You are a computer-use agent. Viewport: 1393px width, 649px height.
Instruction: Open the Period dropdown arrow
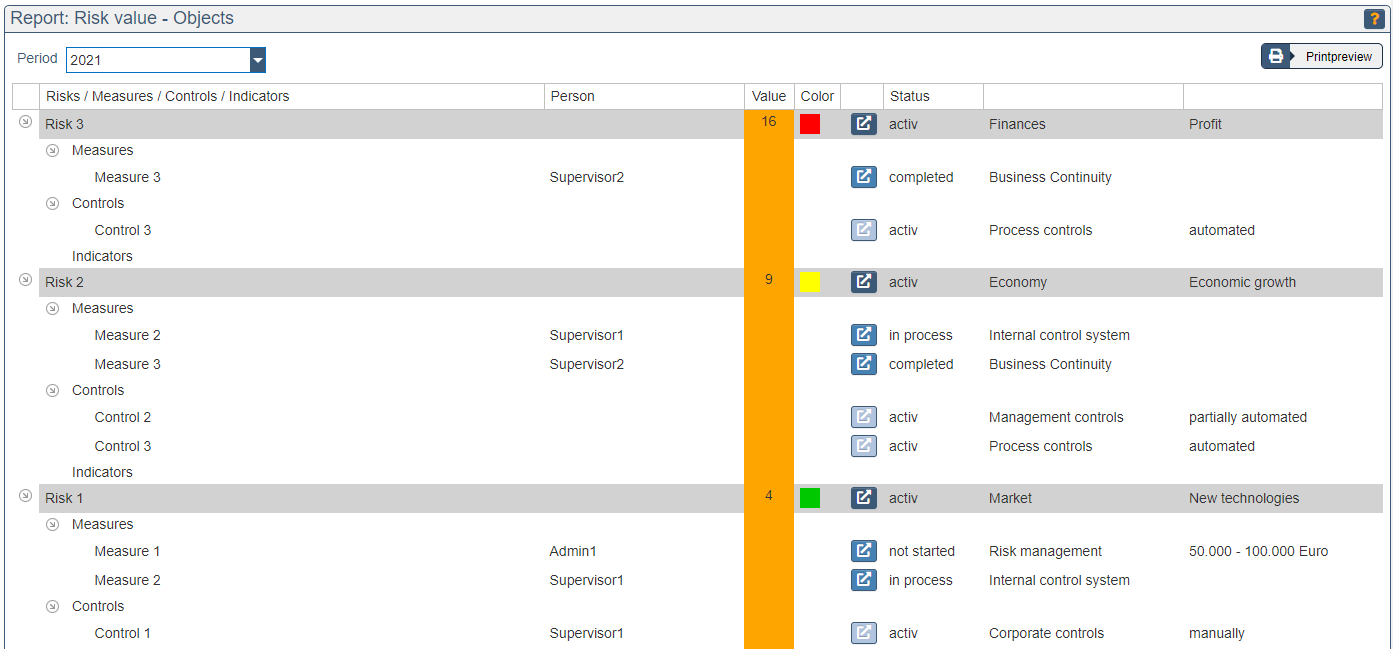[258, 60]
